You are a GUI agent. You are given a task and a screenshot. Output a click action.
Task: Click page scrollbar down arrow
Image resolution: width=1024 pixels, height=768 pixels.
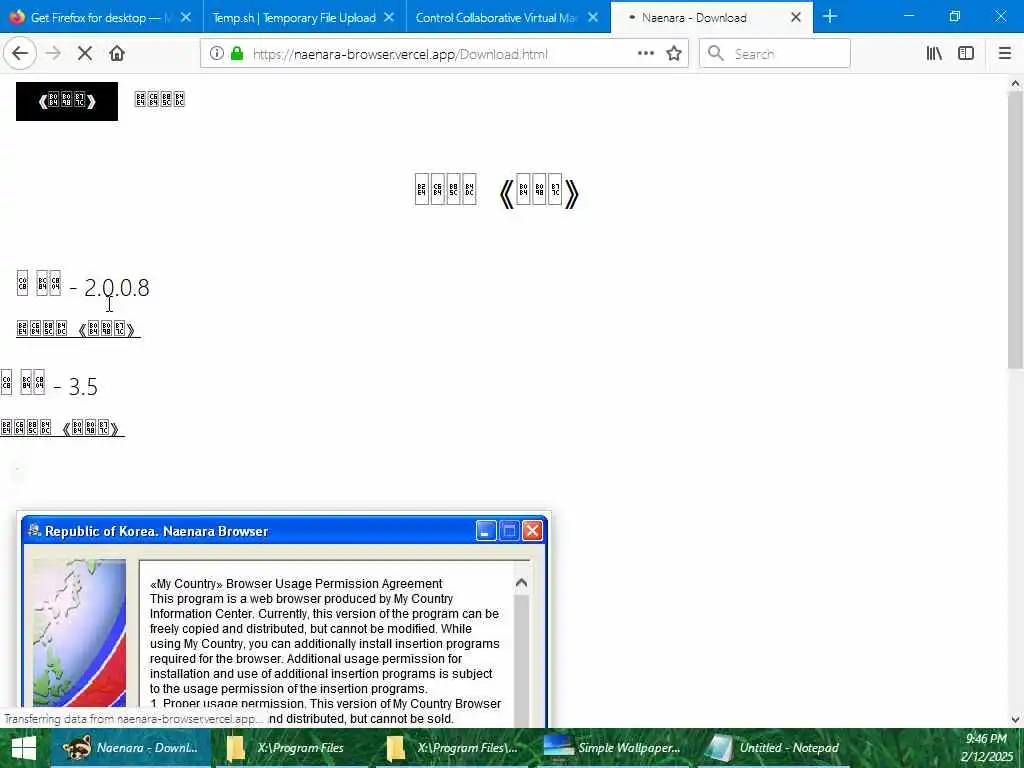1016,720
